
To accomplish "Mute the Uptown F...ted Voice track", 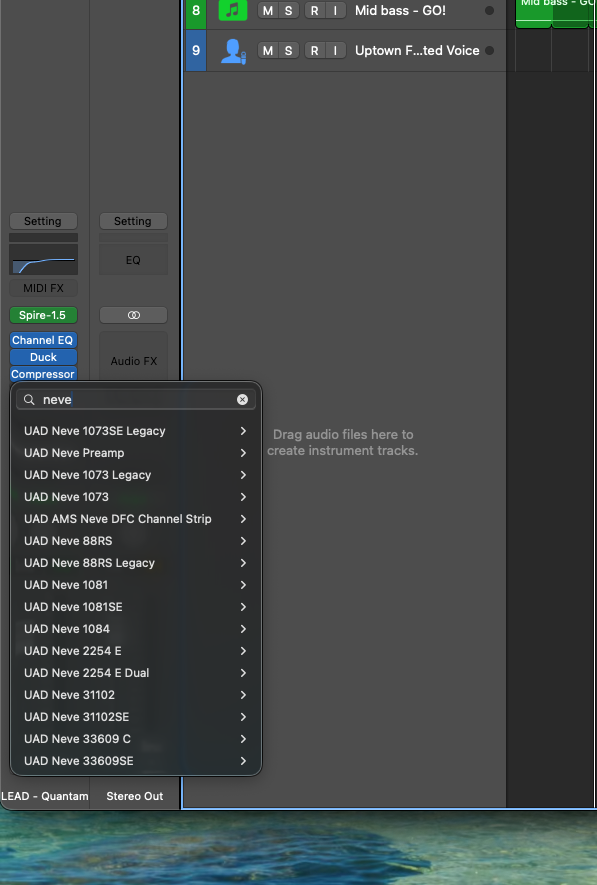I will click(268, 51).
